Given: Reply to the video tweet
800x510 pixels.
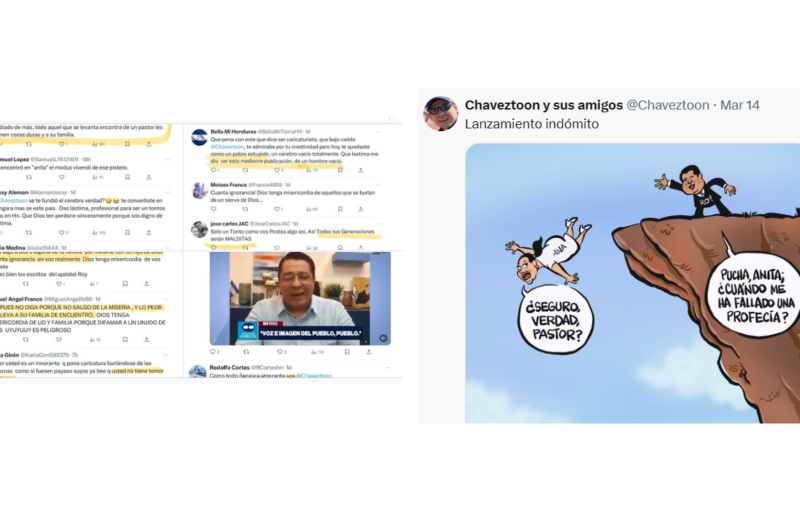Looking at the screenshot, I should [x=214, y=352].
